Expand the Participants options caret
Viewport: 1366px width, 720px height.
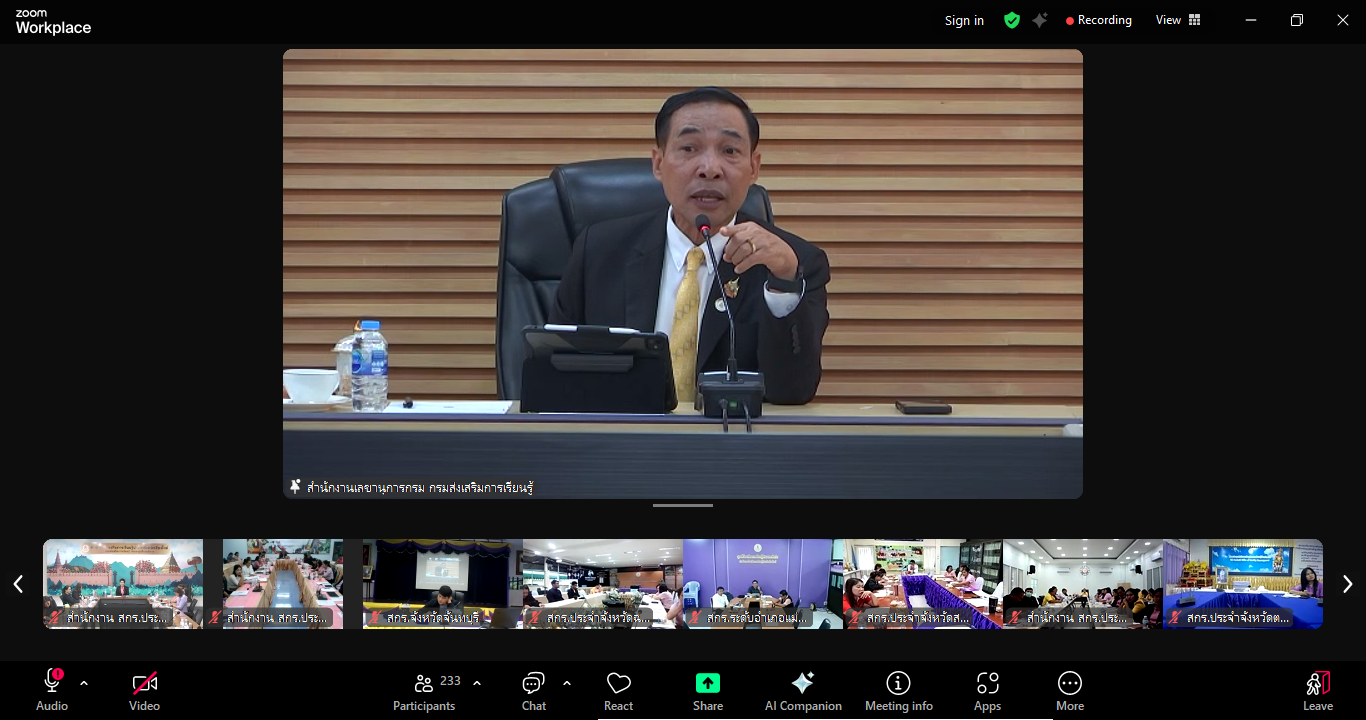[x=477, y=683]
